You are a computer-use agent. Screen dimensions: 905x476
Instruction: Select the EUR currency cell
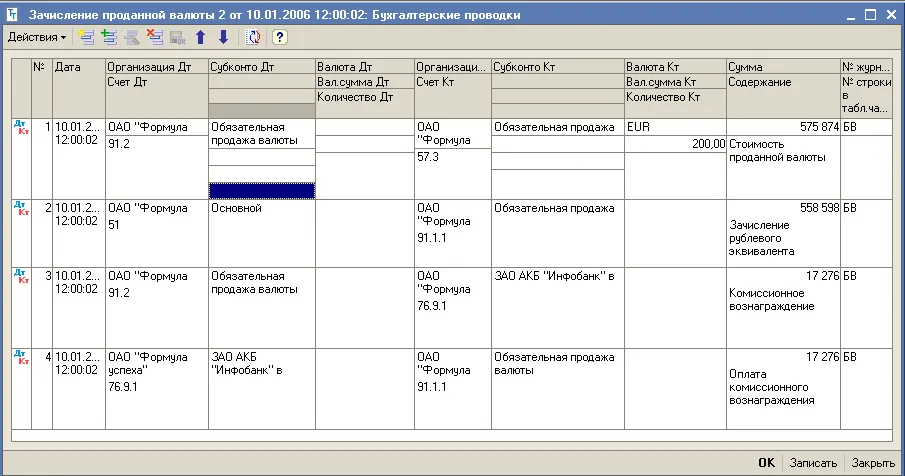(675, 127)
